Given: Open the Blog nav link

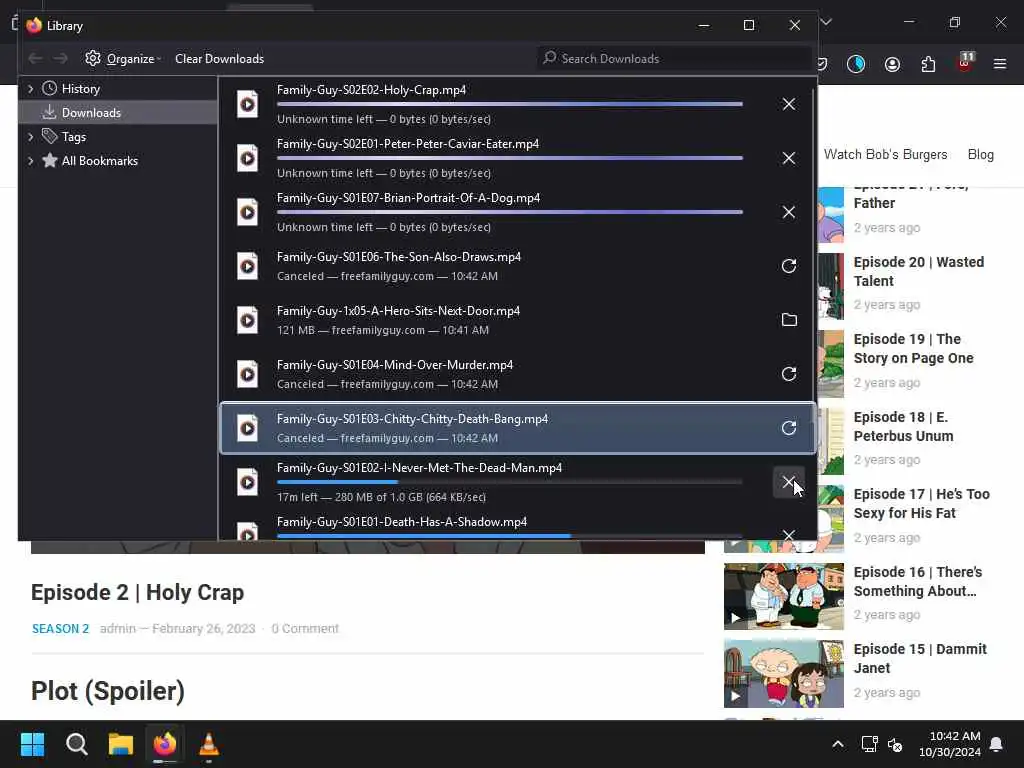Looking at the screenshot, I should (980, 155).
